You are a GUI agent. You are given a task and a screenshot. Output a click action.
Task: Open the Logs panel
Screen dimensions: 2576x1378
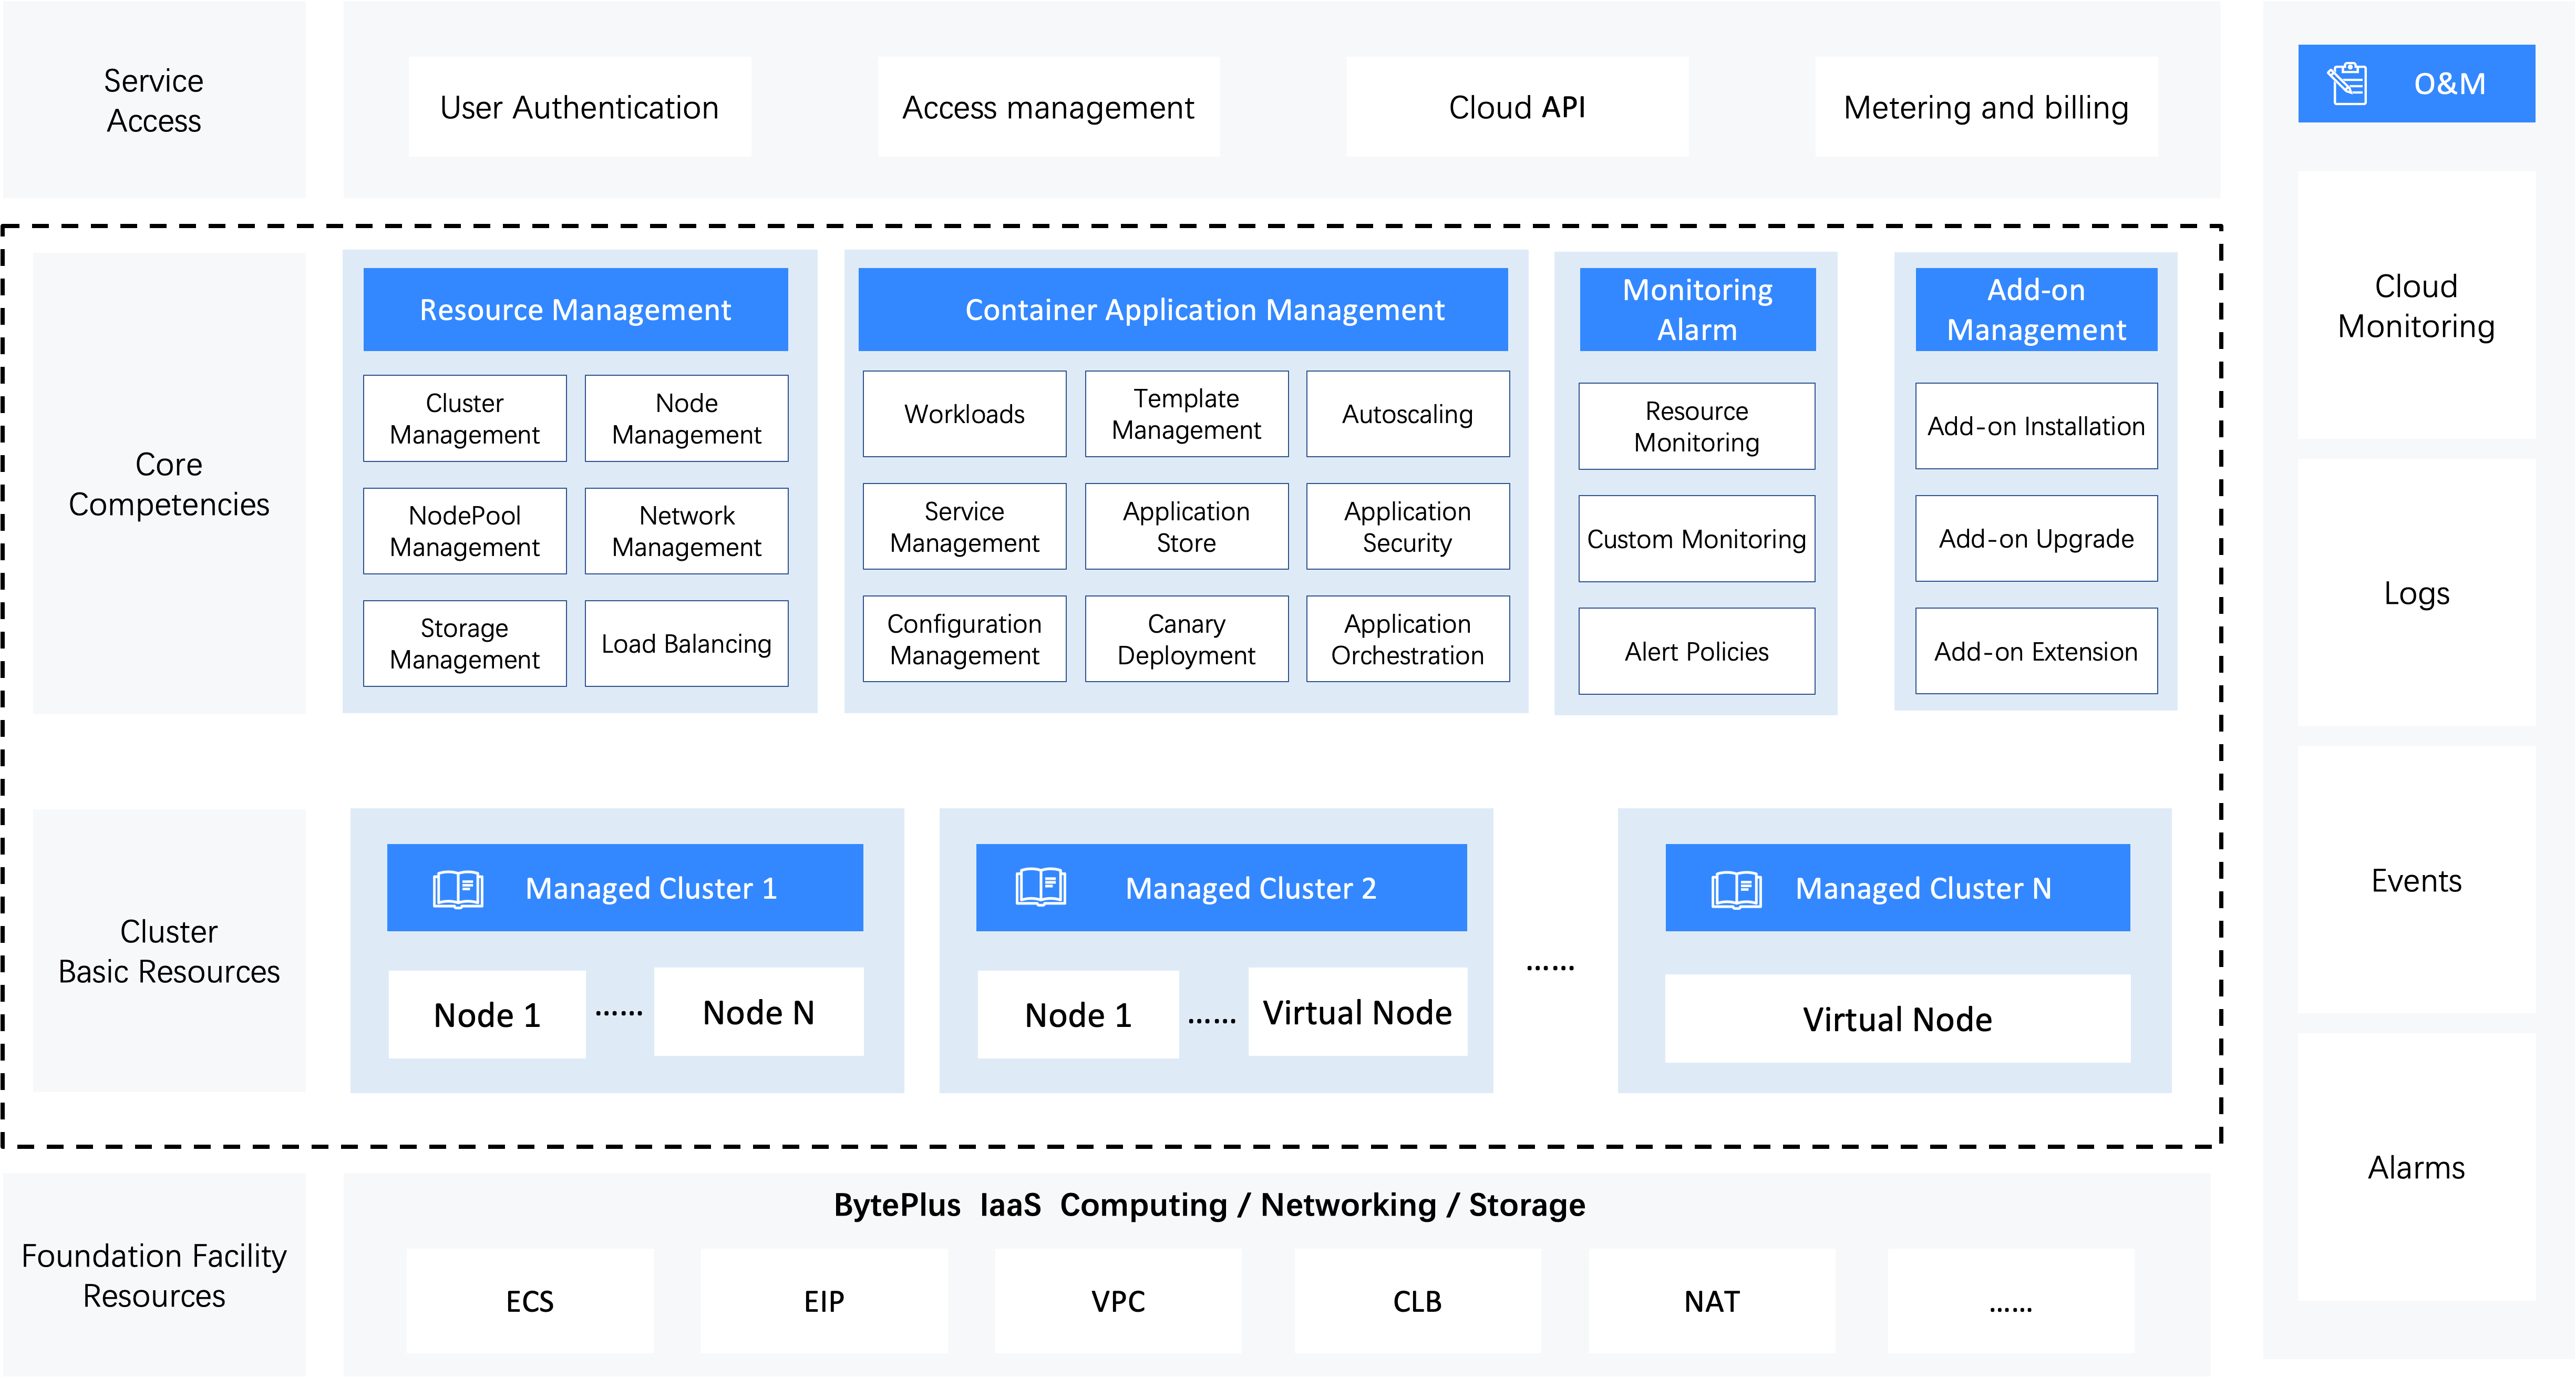[2416, 593]
